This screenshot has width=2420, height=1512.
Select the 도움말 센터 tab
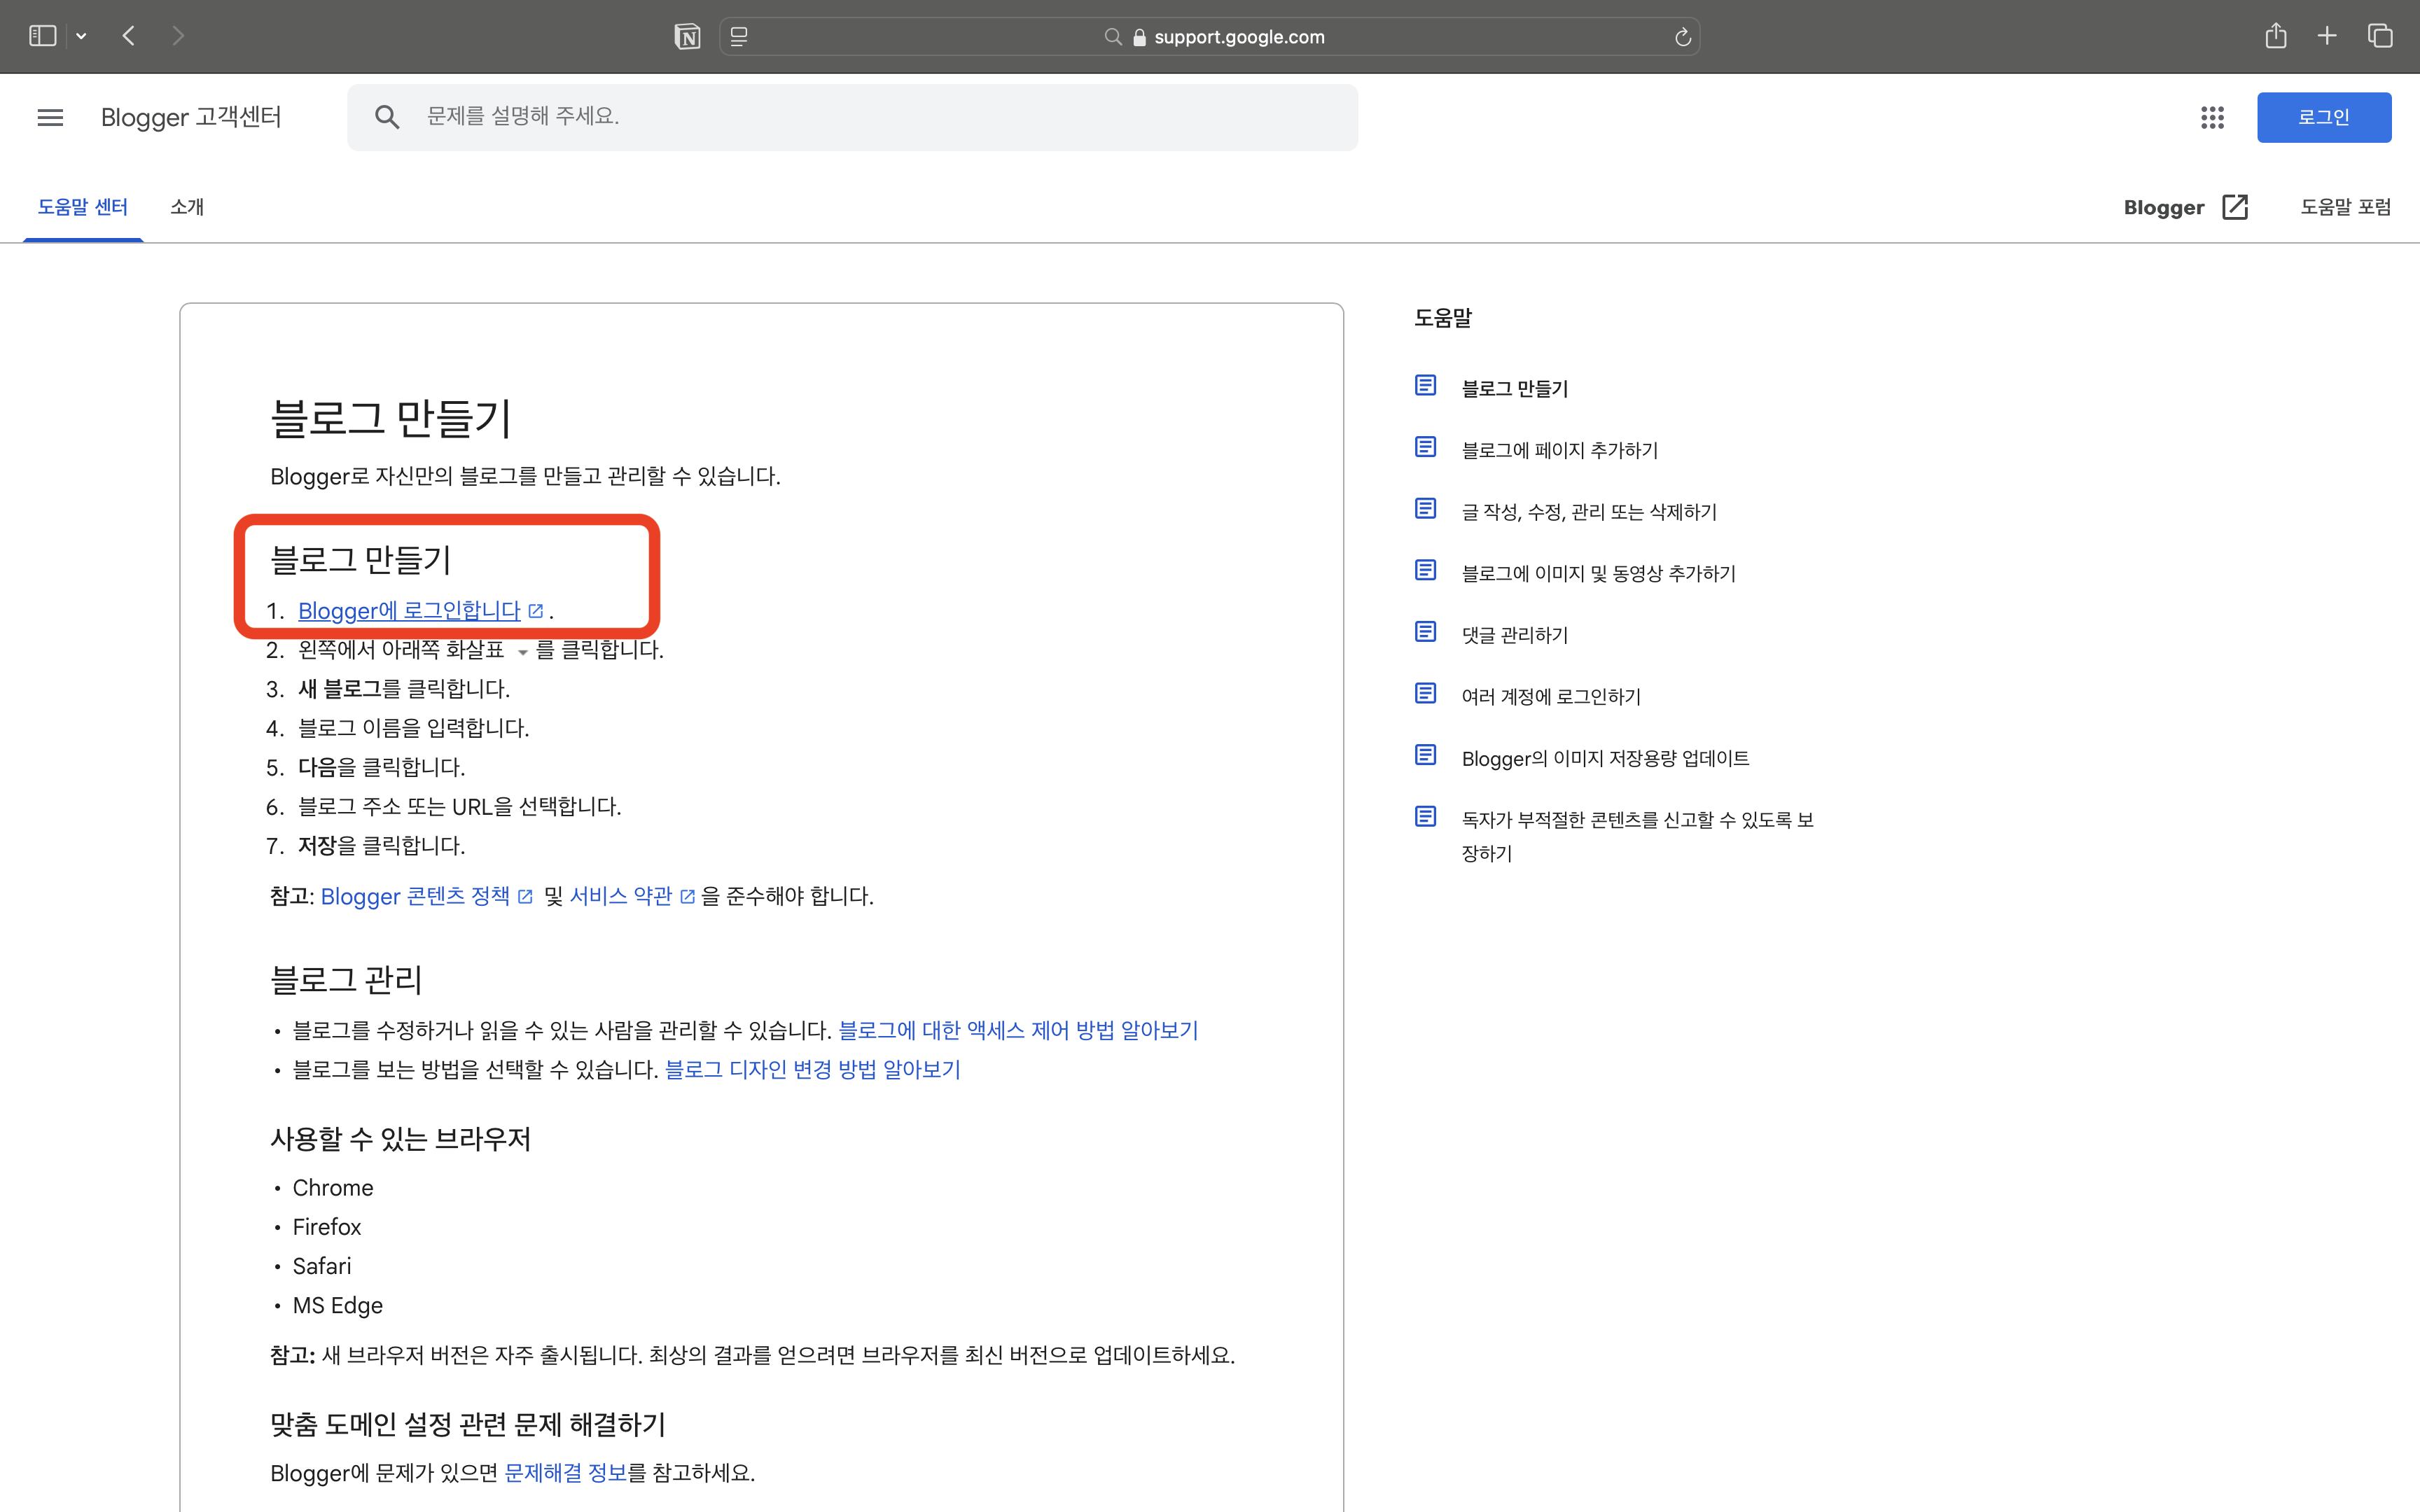pyautogui.click(x=82, y=207)
